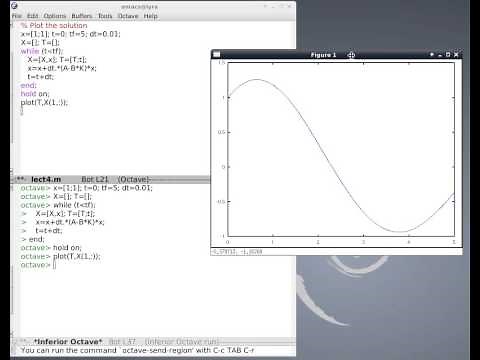Click the y-axis tick label 0.5 in Figure 1
480x360 pixels.
[x=221, y=132]
